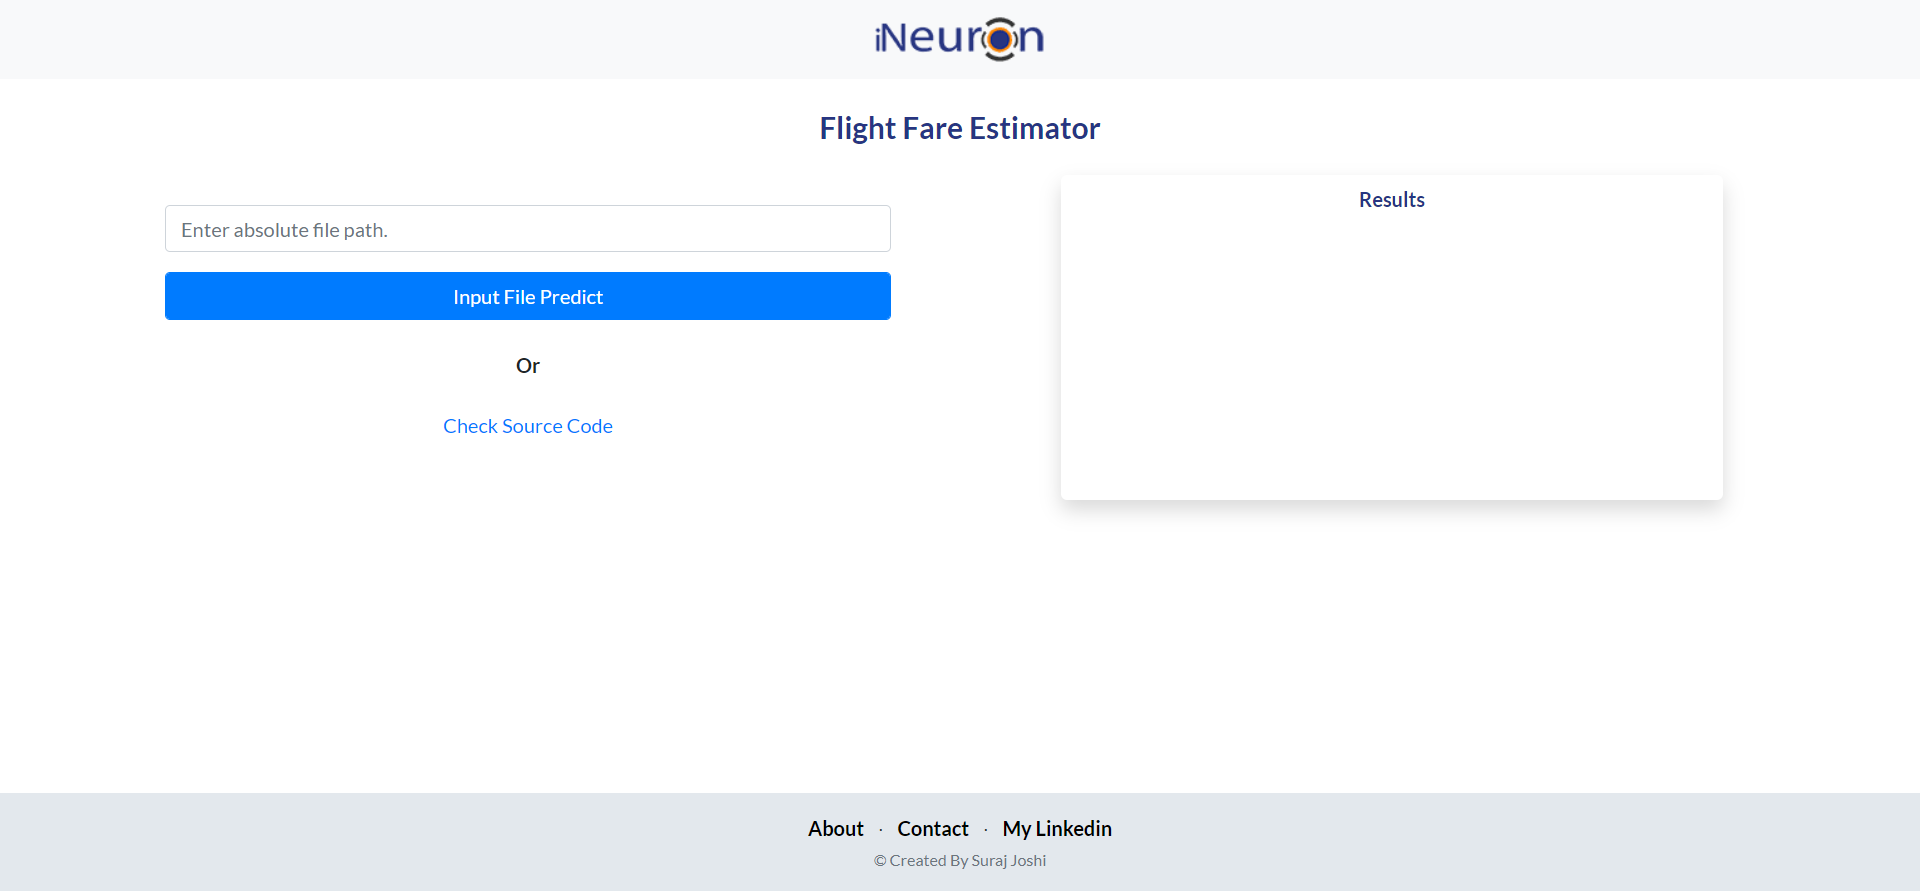Focus the absolute file path input field
Viewport: 1920px width, 891px height.
(528, 229)
